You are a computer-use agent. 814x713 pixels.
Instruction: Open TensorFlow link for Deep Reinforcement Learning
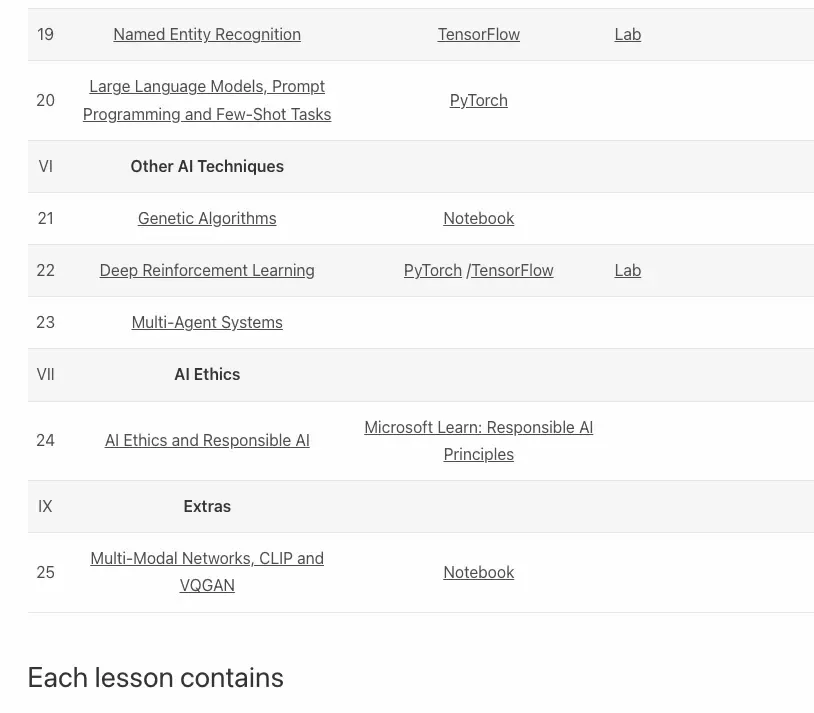pyautogui.click(x=512, y=270)
